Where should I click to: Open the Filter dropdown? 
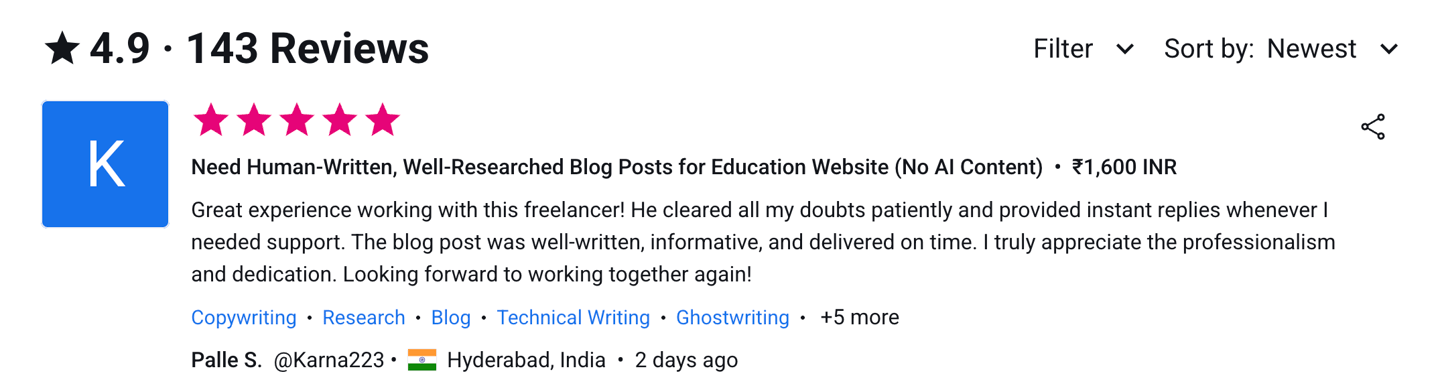[x=1084, y=49]
